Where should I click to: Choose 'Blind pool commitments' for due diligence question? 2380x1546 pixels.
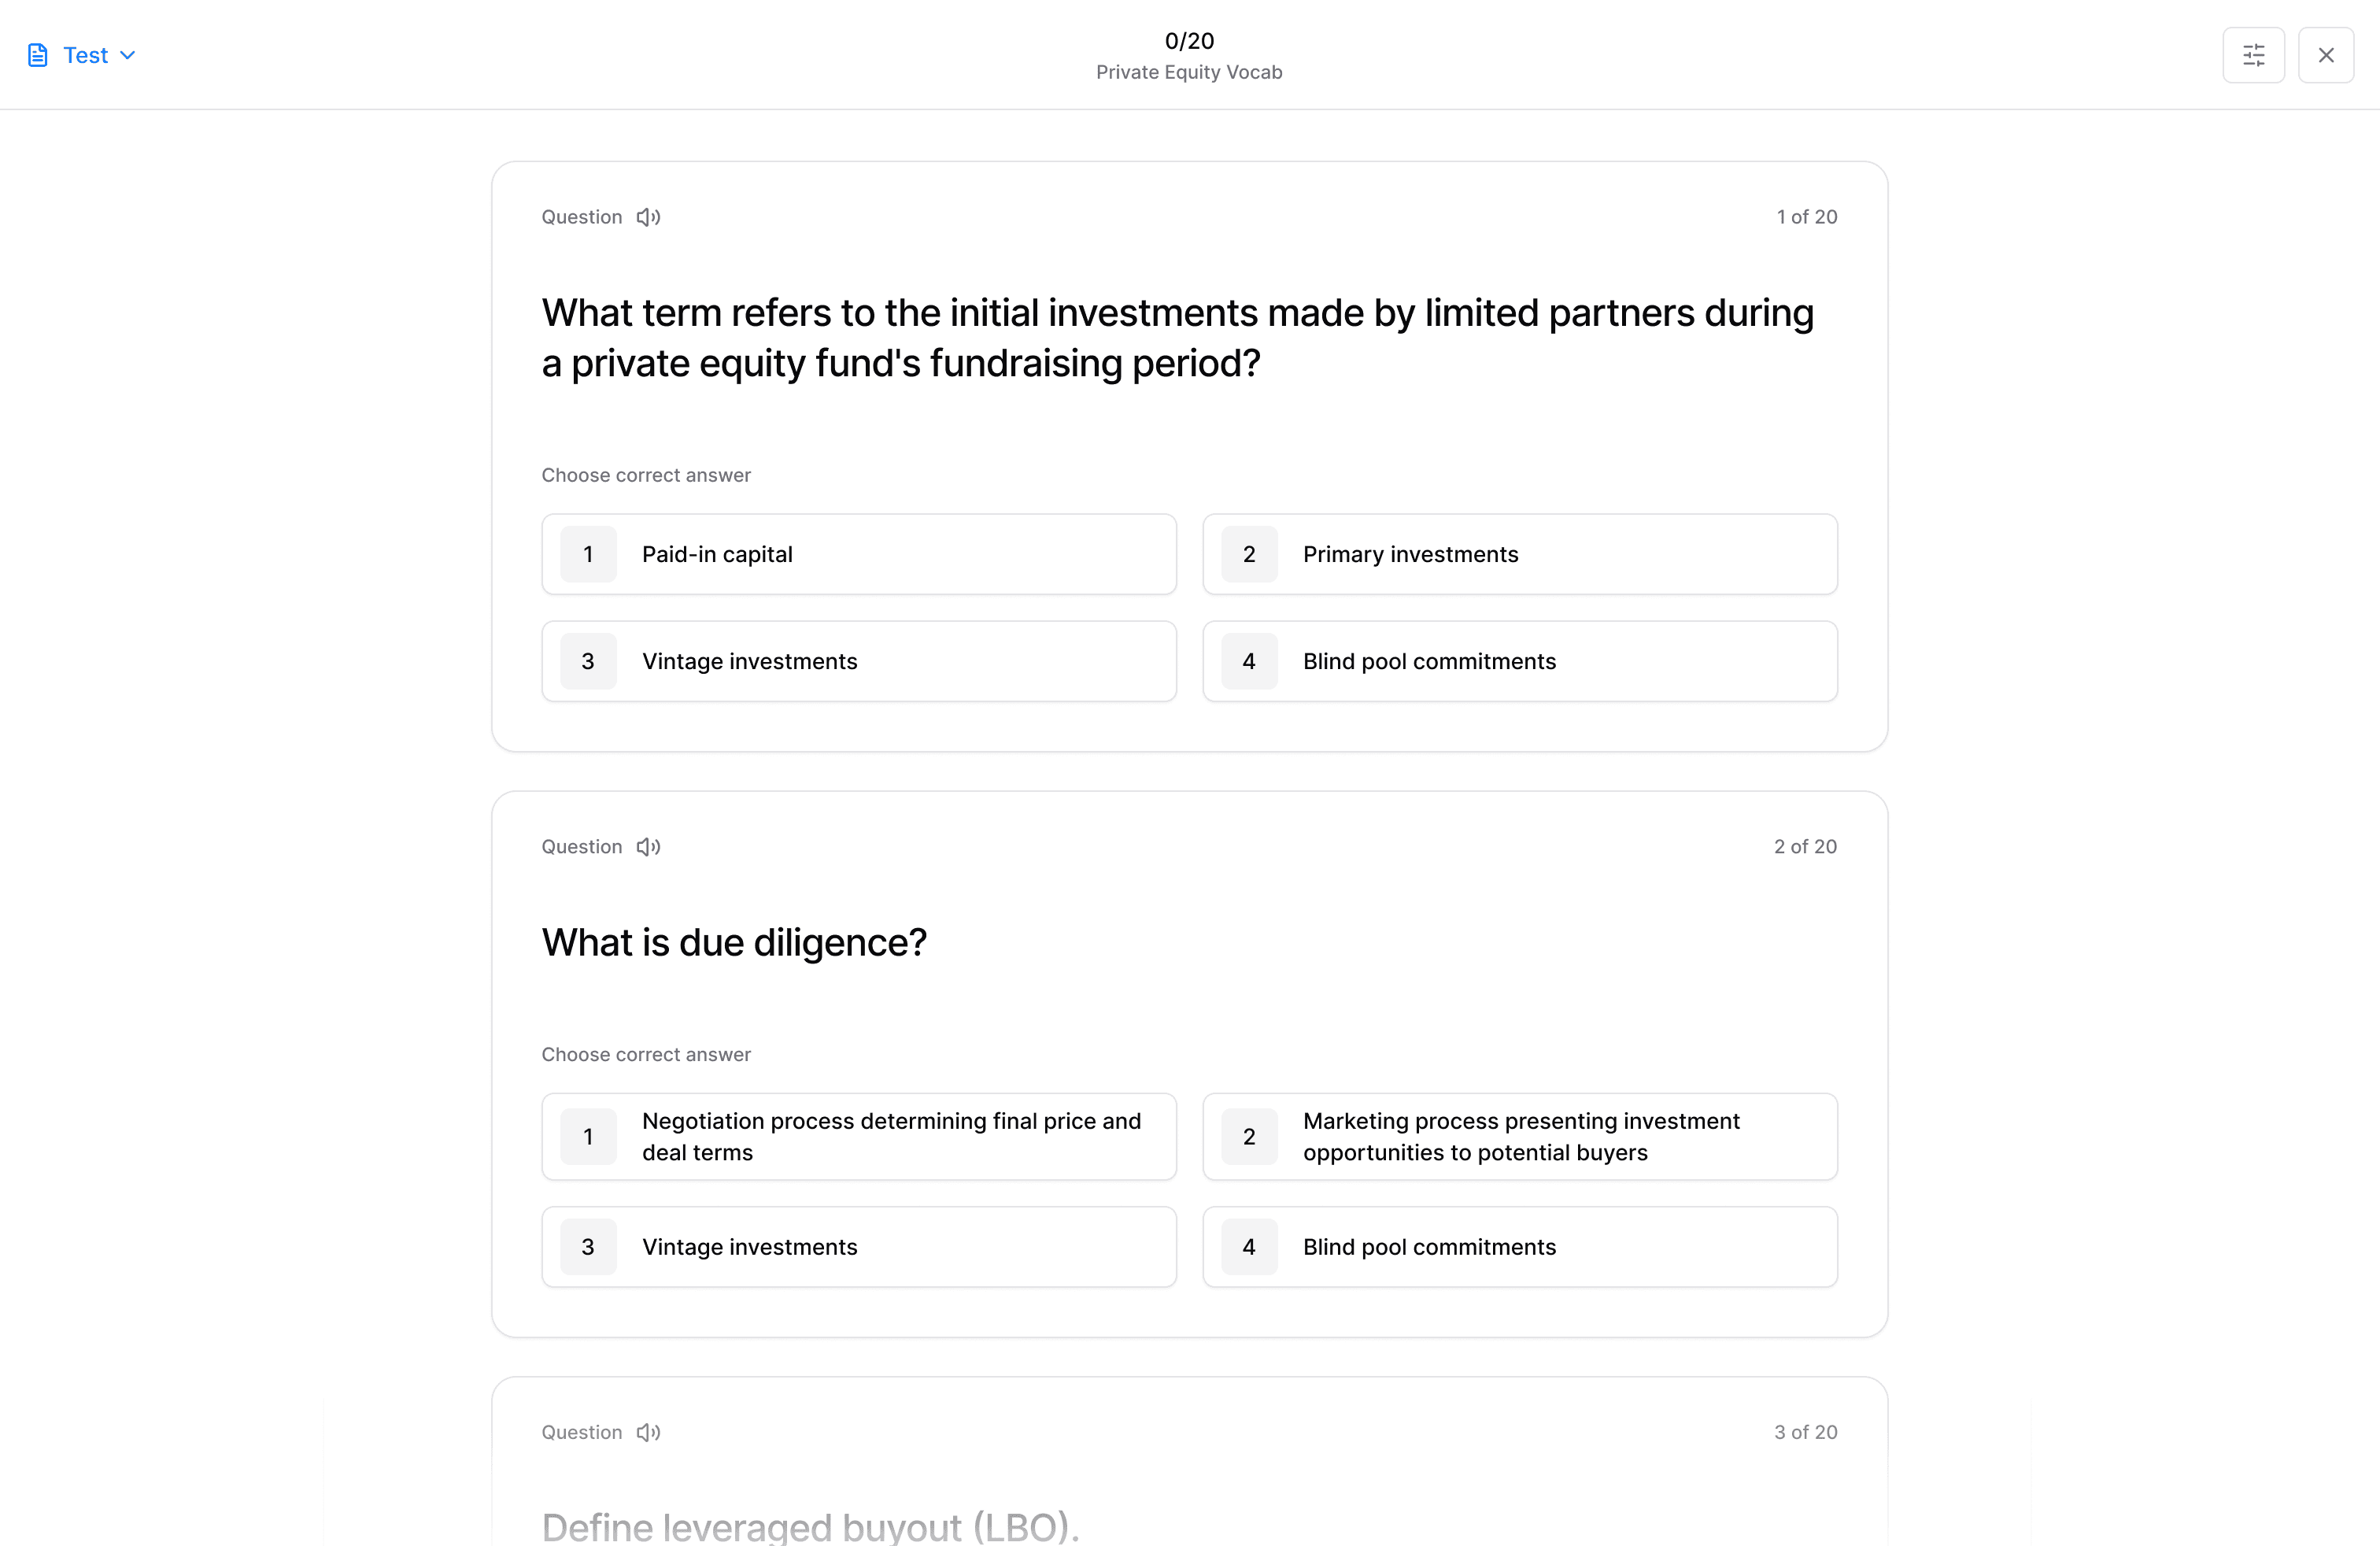tap(1519, 1247)
